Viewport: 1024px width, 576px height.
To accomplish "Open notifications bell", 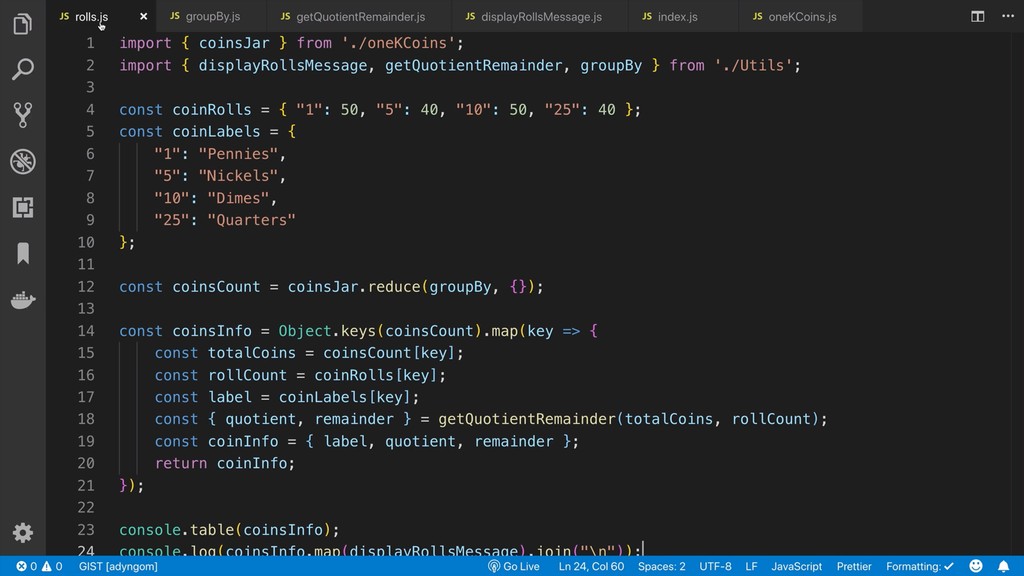I will [1003, 566].
